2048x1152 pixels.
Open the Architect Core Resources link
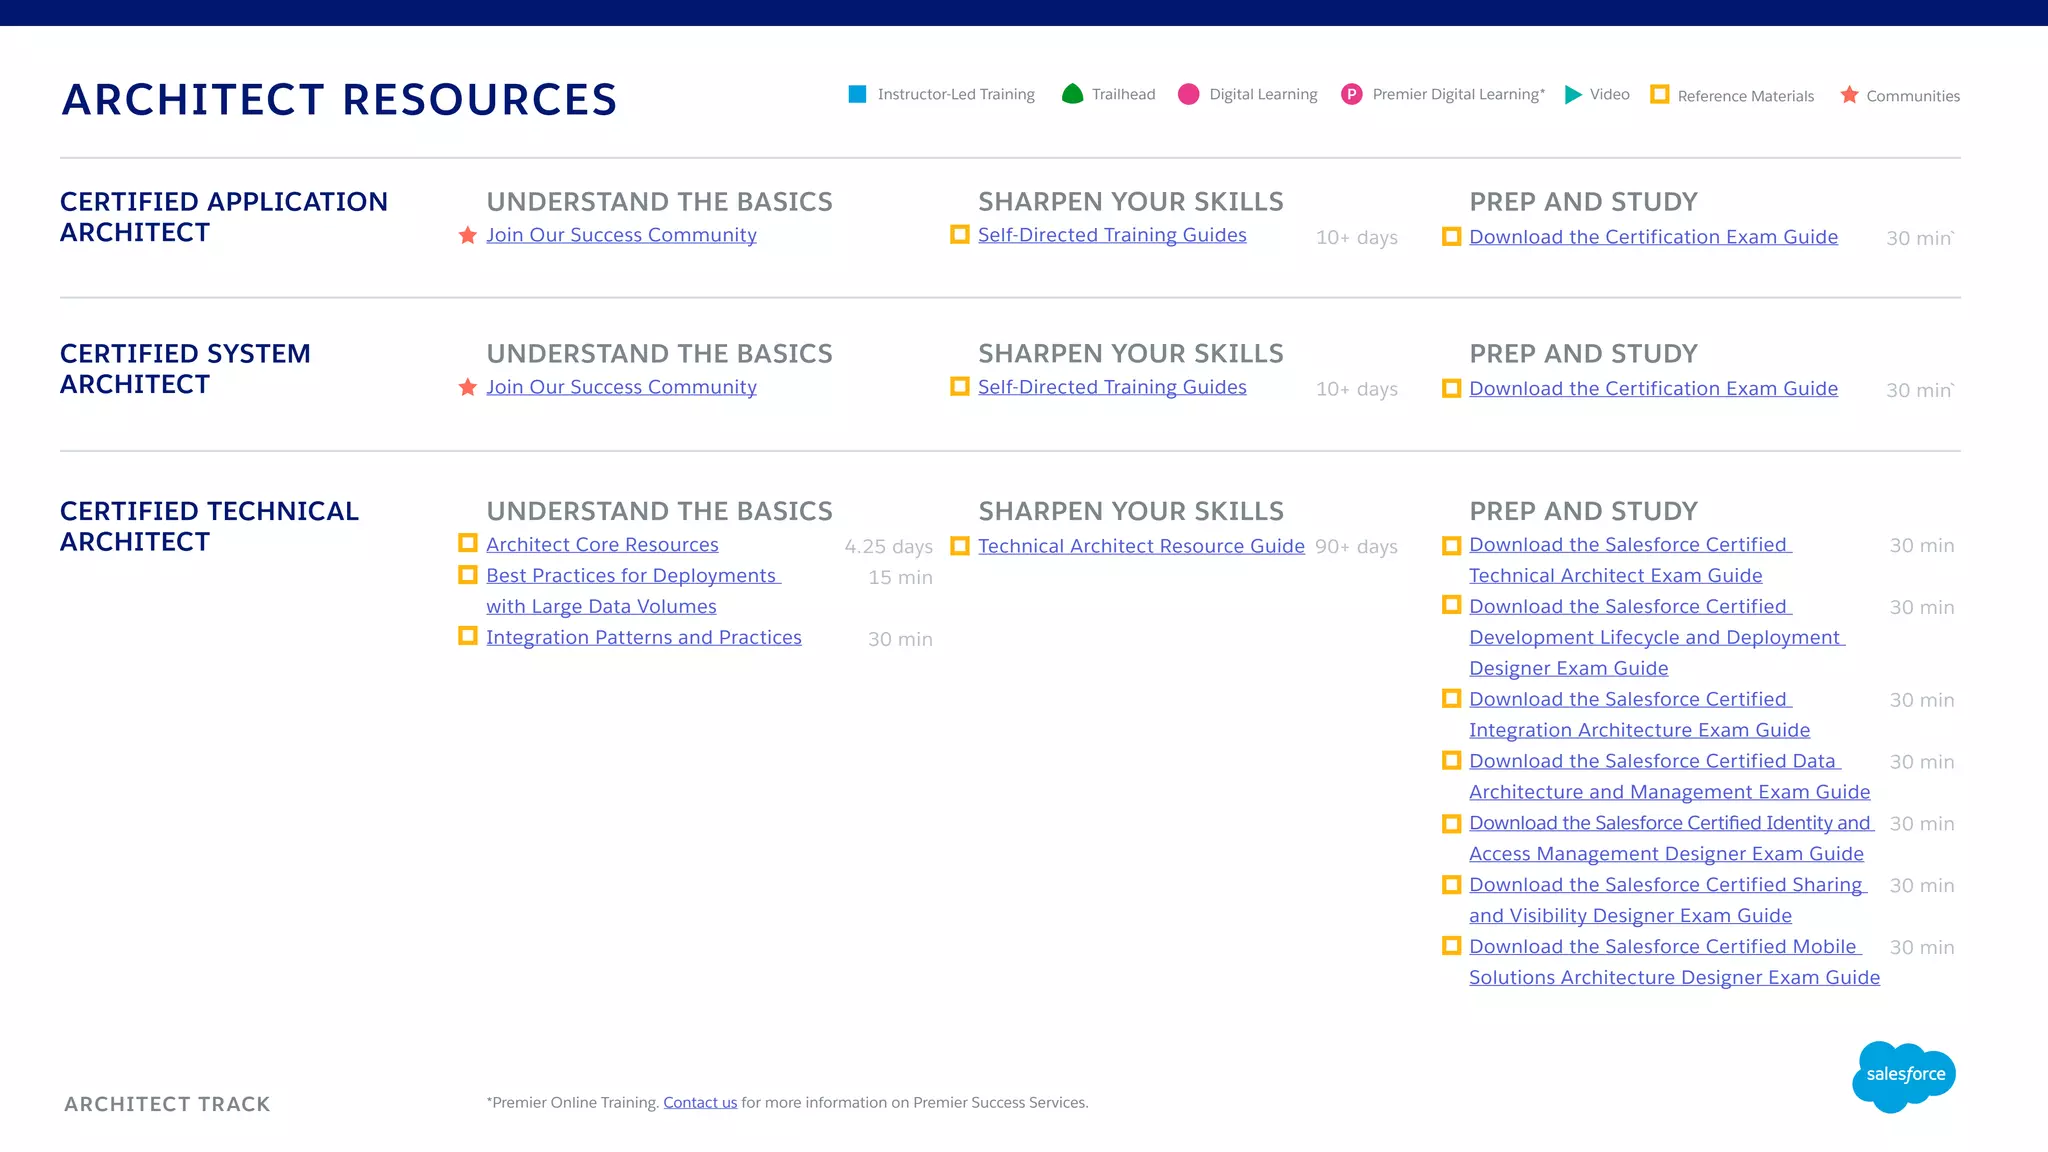602,545
